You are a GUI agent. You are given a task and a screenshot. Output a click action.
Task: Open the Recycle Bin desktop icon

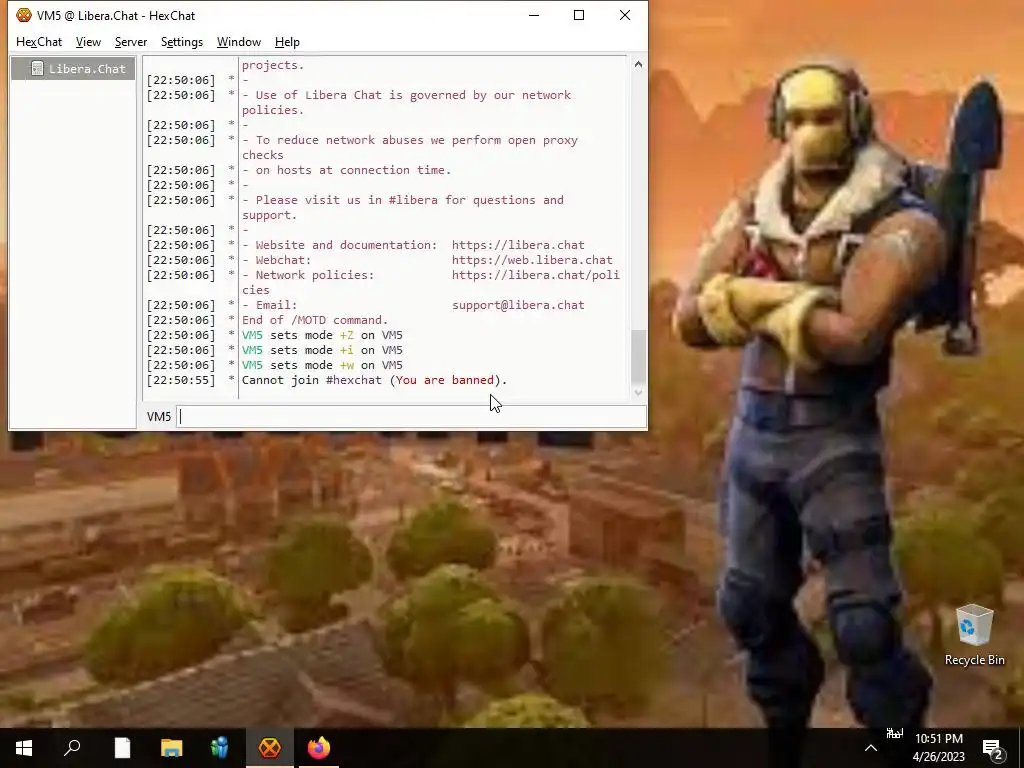974,635
